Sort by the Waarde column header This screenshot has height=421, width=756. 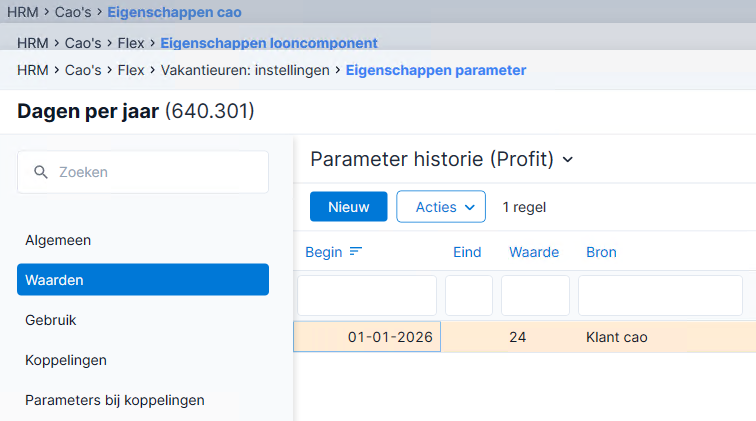click(x=534, y=252)
